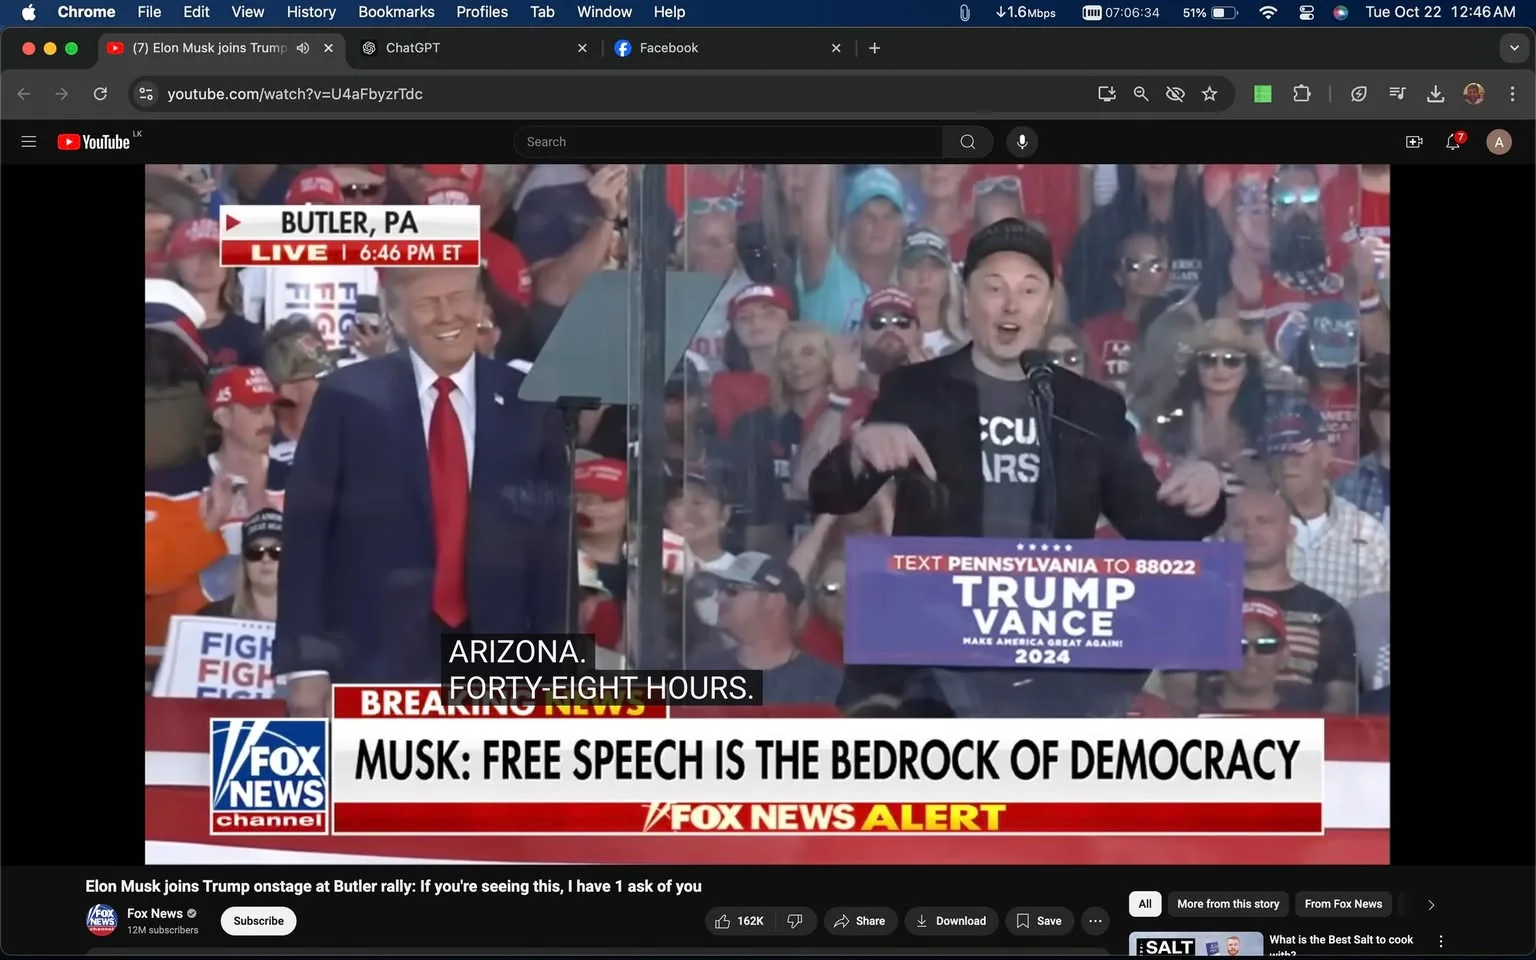Go to YouTube home via logo
The width and height of the screenshot is (1536, 960).
click(94, 142)
